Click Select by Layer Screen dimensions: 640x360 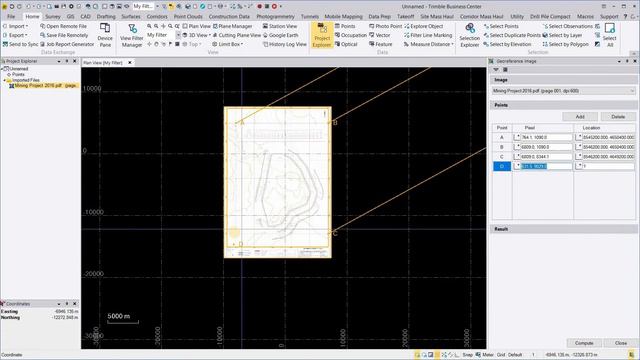[562, 35]
